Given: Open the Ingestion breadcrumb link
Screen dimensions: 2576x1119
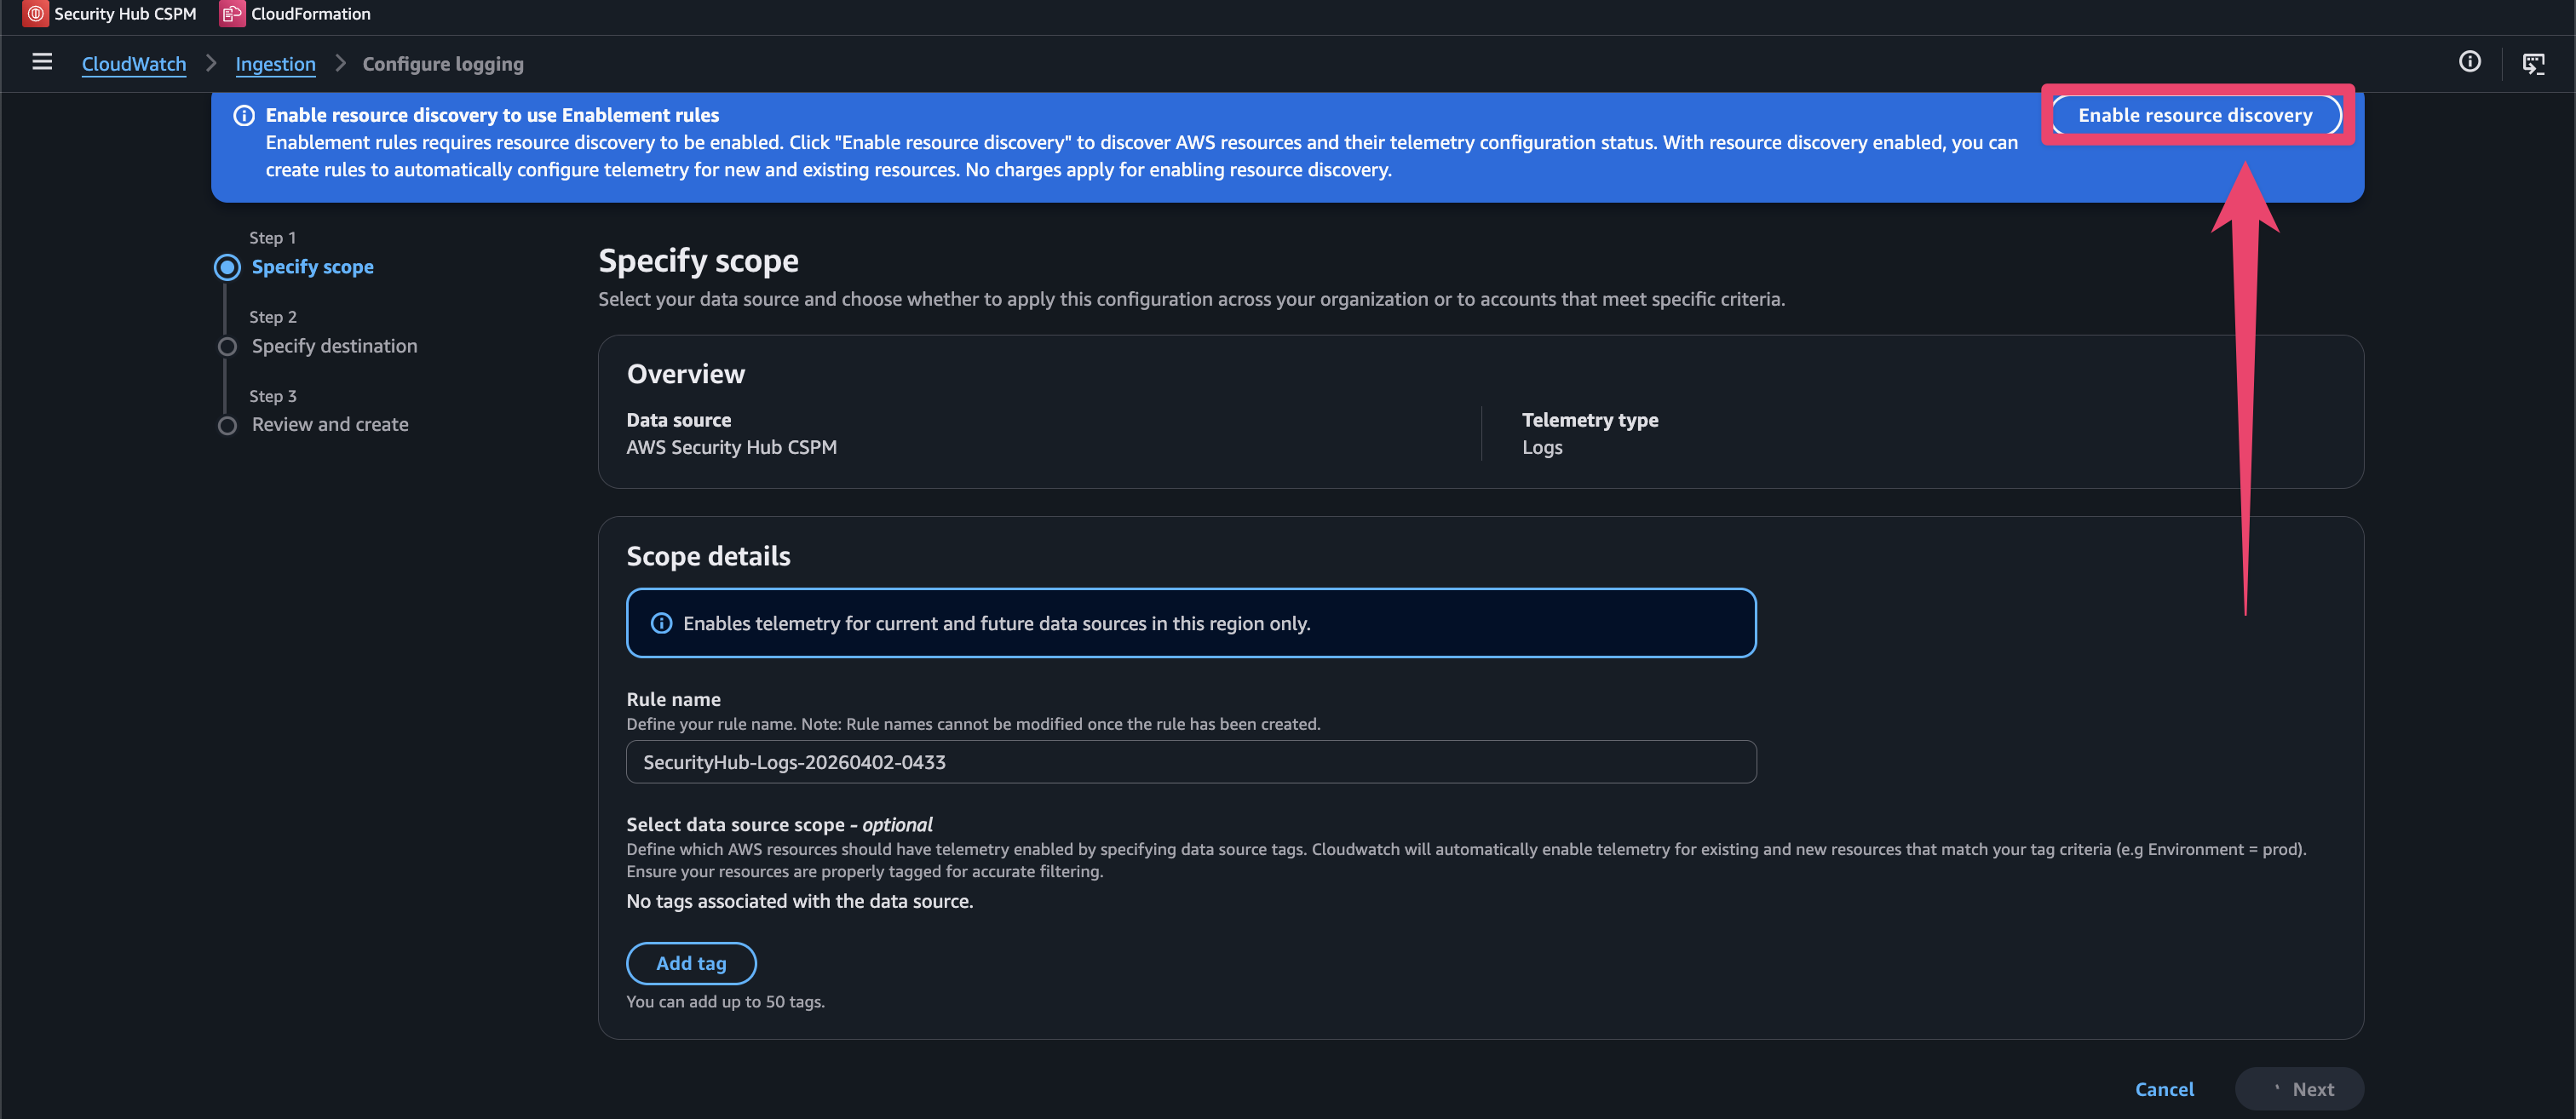Looking at the screenshot, I should [x=275, y=64].
